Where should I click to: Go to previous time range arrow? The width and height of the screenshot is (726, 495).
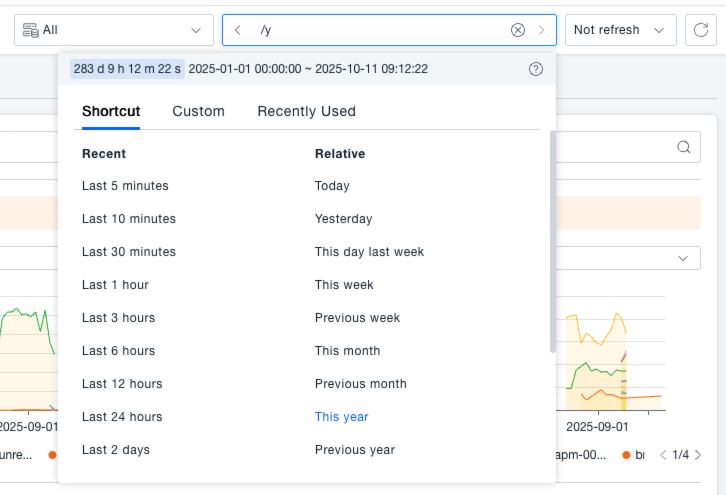[237, 30]
